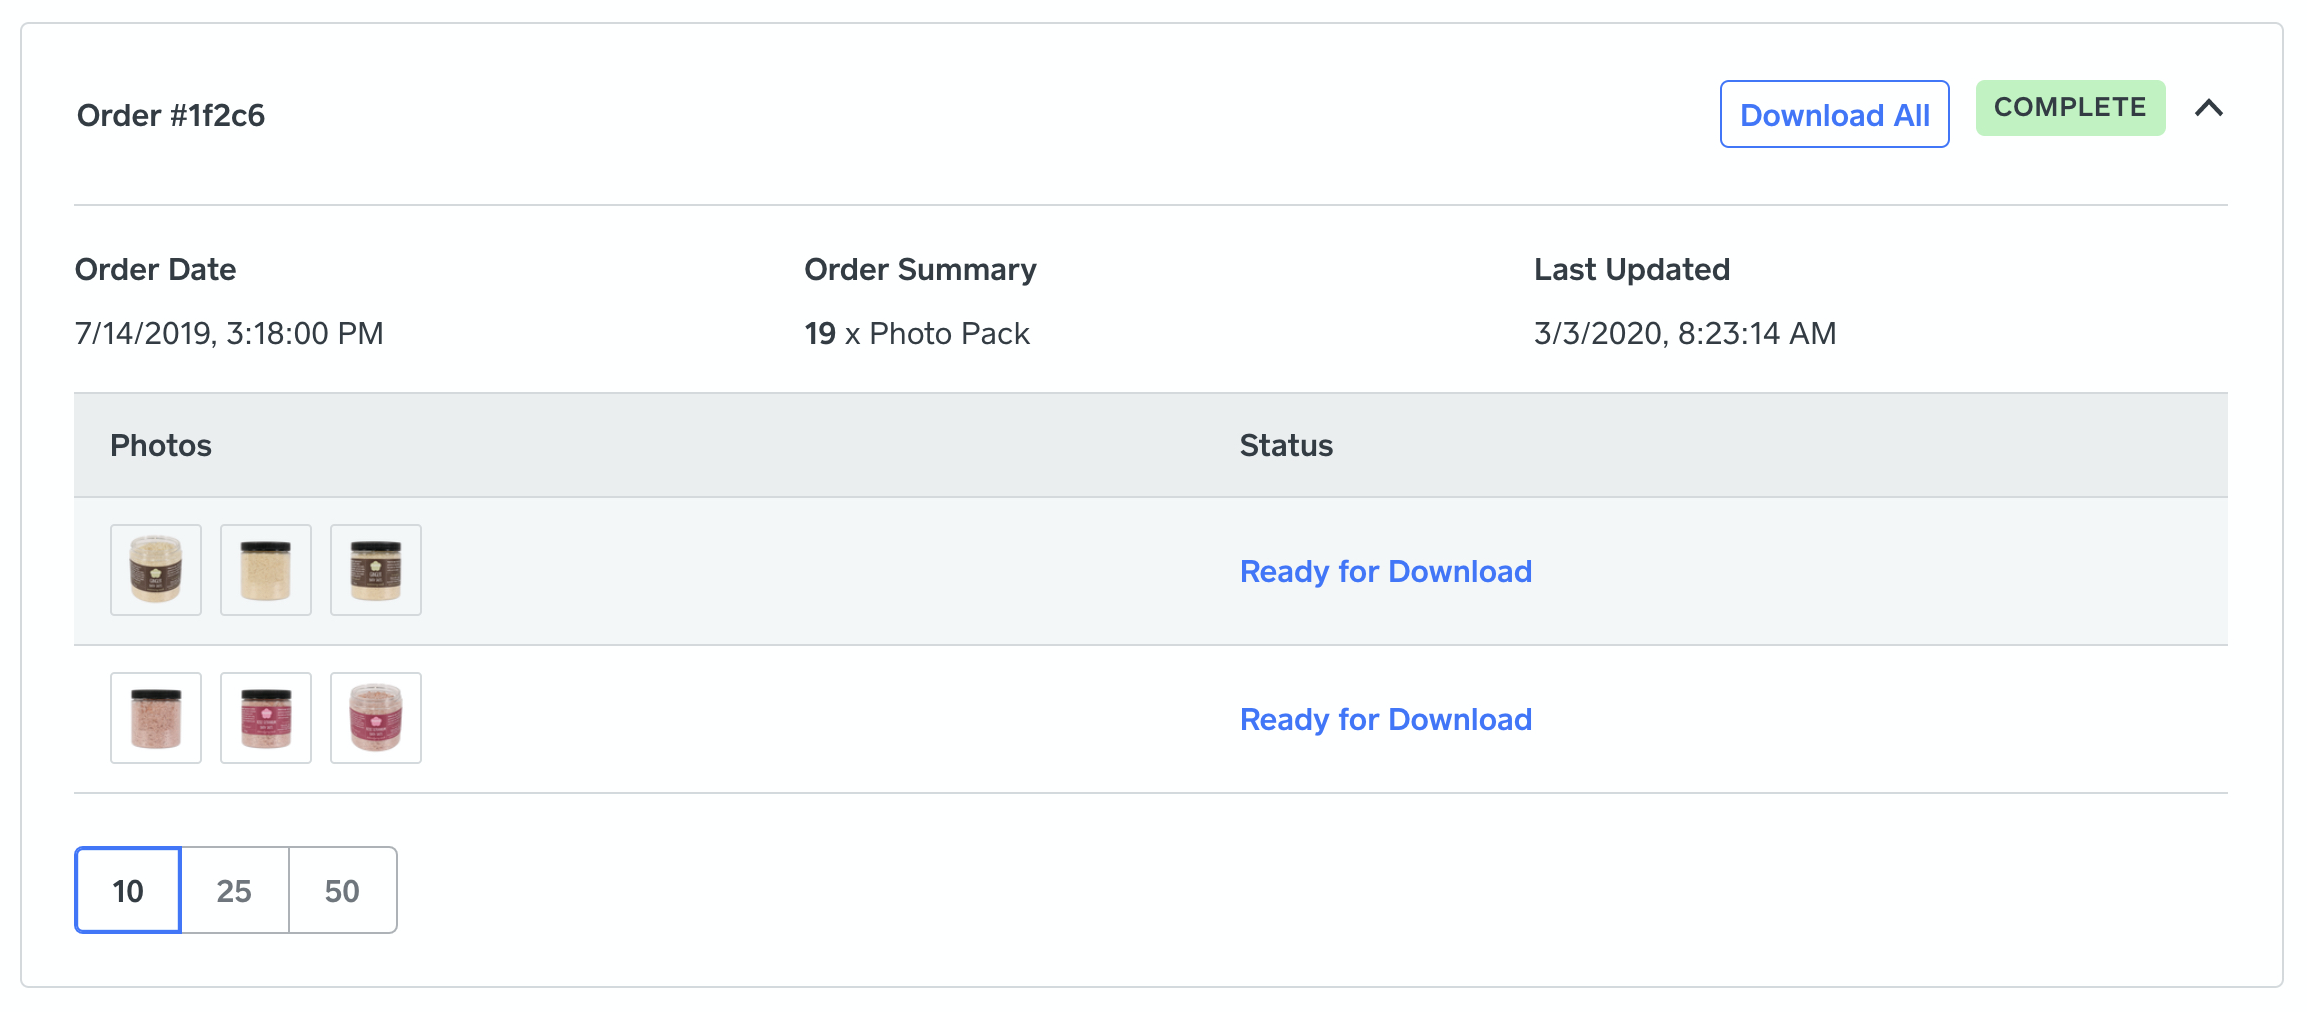The height and width of the screenshot is (1012, 2307).
Task: Click the 19 x Photo Pack summary
Action: click(x=917, y=333)
